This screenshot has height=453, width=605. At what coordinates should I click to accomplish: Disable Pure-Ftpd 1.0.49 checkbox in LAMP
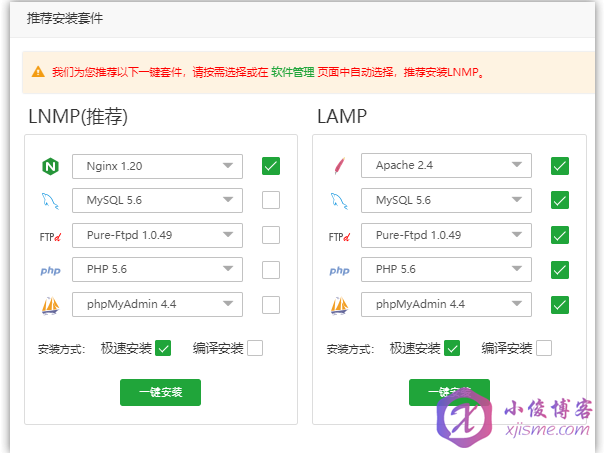point(560,235)
